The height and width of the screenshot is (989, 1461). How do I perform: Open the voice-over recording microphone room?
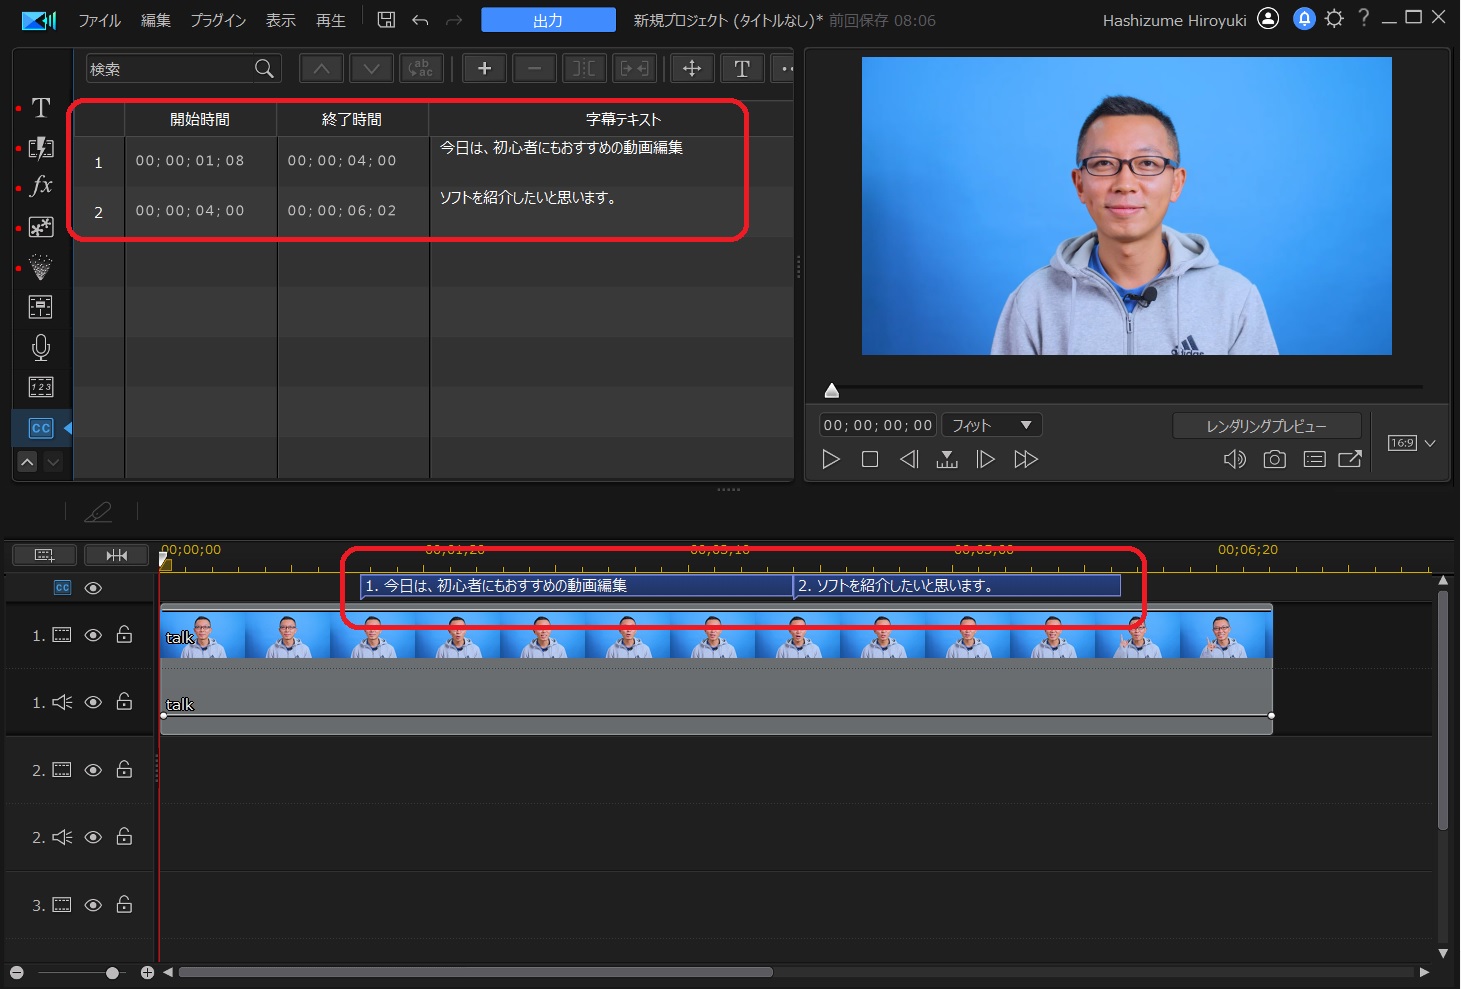(41, 347)
